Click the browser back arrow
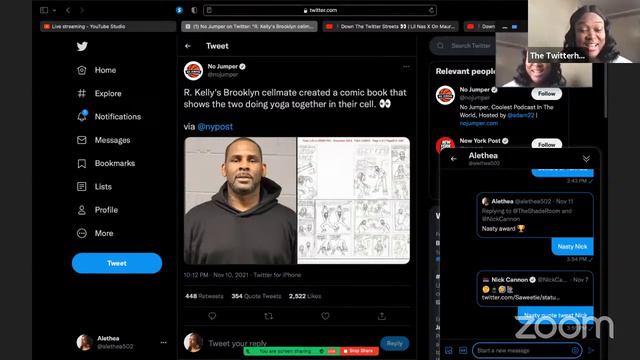The height and width of the screenshot is (360, 640). pos(68,10)
